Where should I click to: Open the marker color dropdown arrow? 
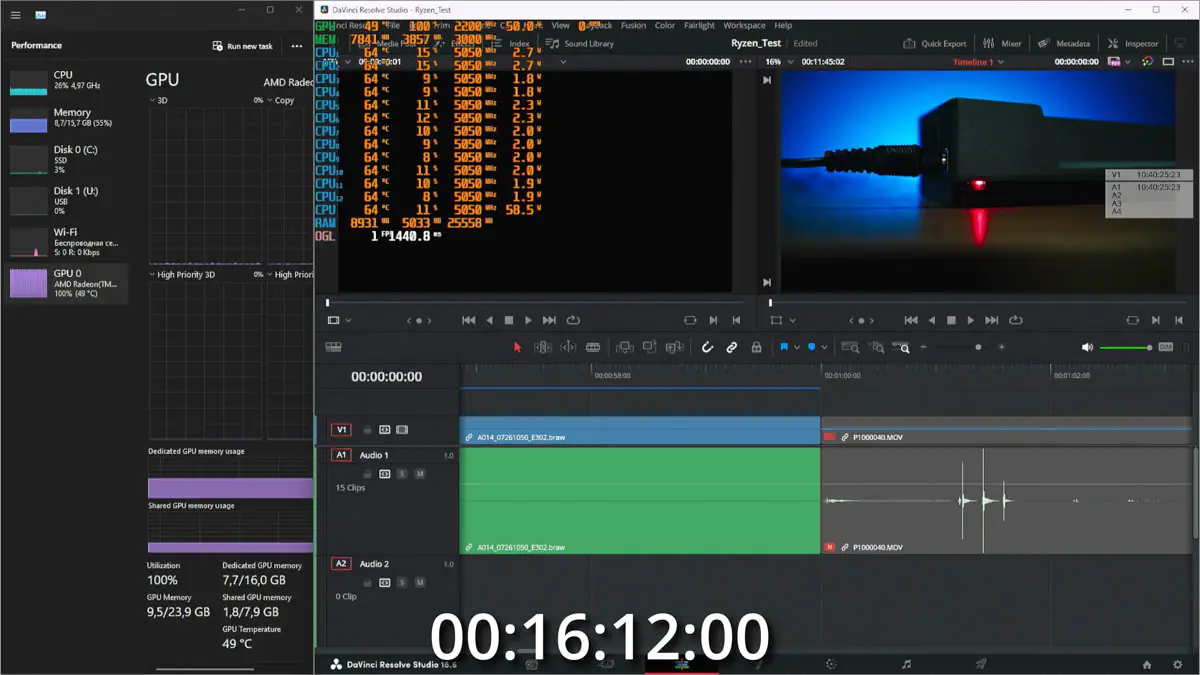[824, 347]
